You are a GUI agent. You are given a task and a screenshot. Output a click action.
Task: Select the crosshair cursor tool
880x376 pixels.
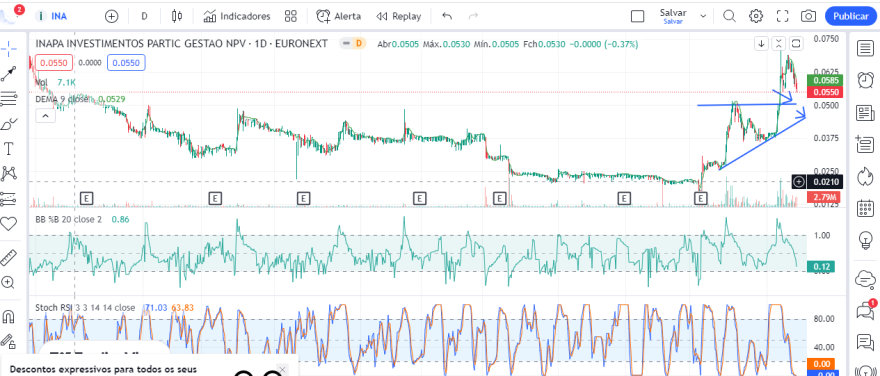[8, 48]
